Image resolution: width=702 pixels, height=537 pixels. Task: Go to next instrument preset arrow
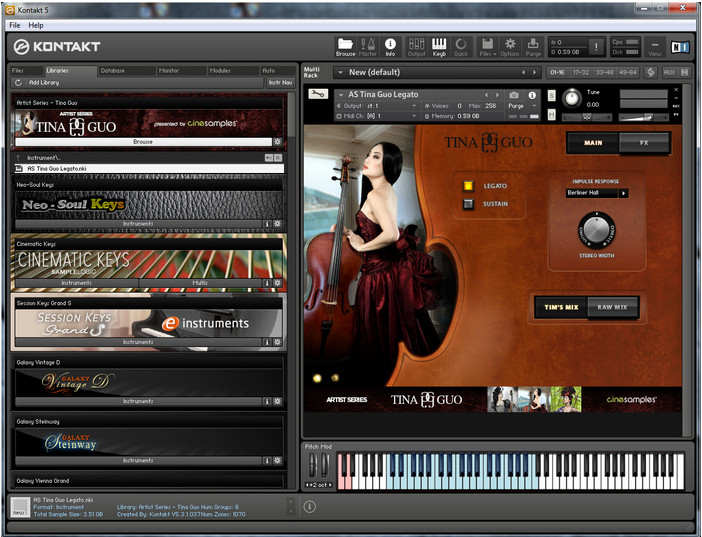497,95
